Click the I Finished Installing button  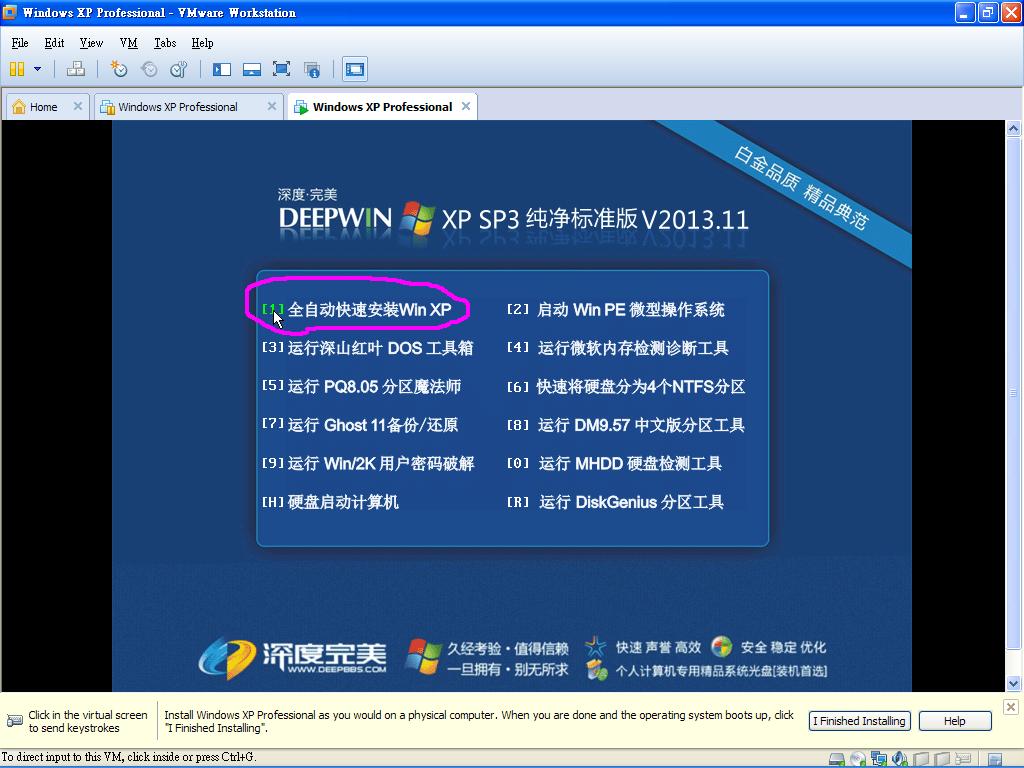(x=859, y=721)
